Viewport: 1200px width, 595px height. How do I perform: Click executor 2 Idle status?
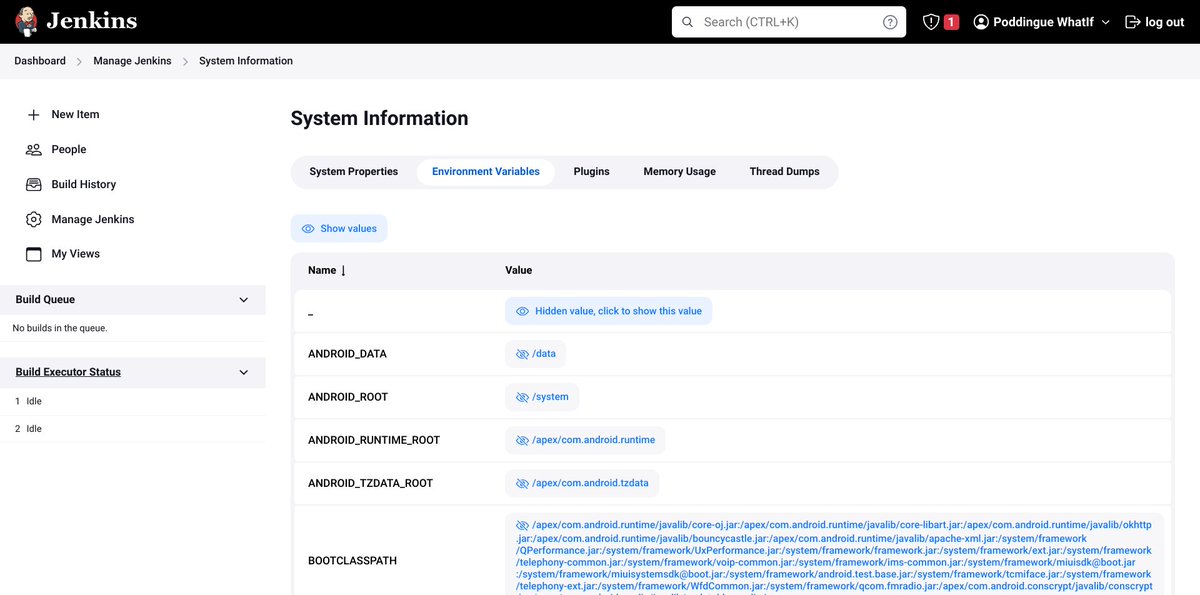coord(34,429)
